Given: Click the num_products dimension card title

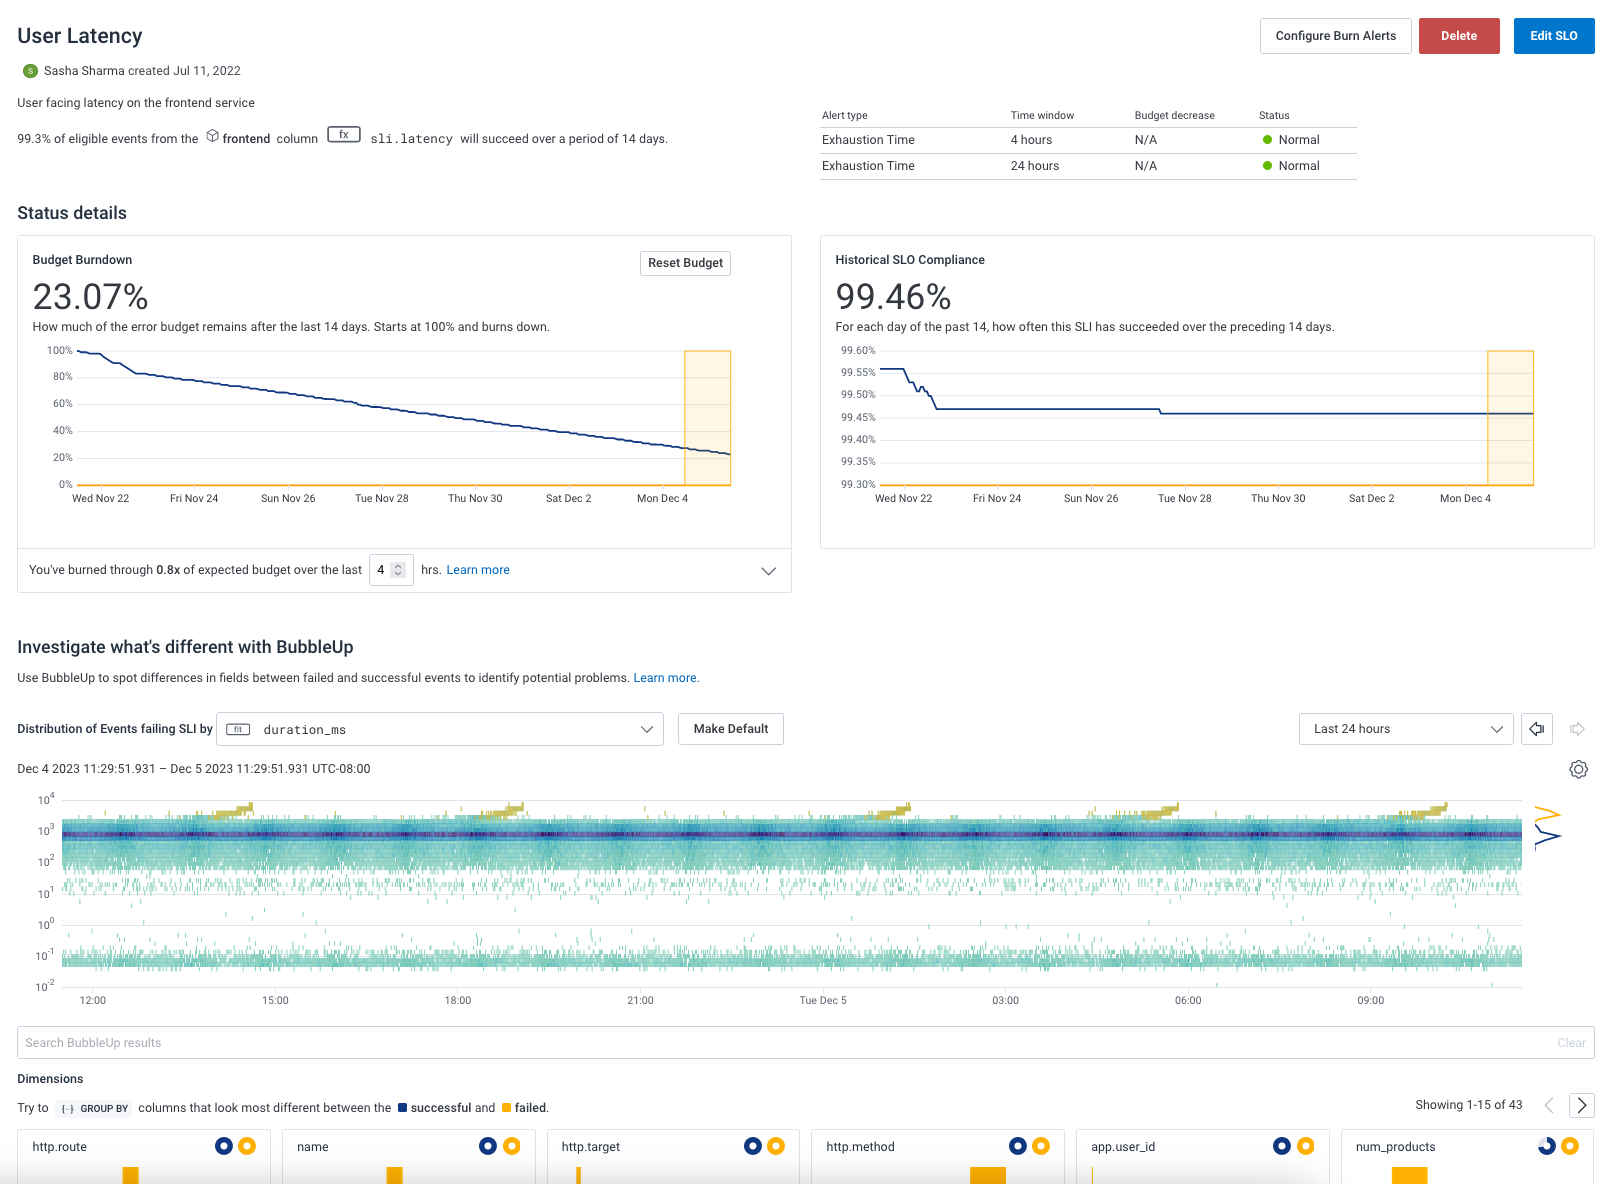Looking at the screenshot, I should point(1395,1147).
